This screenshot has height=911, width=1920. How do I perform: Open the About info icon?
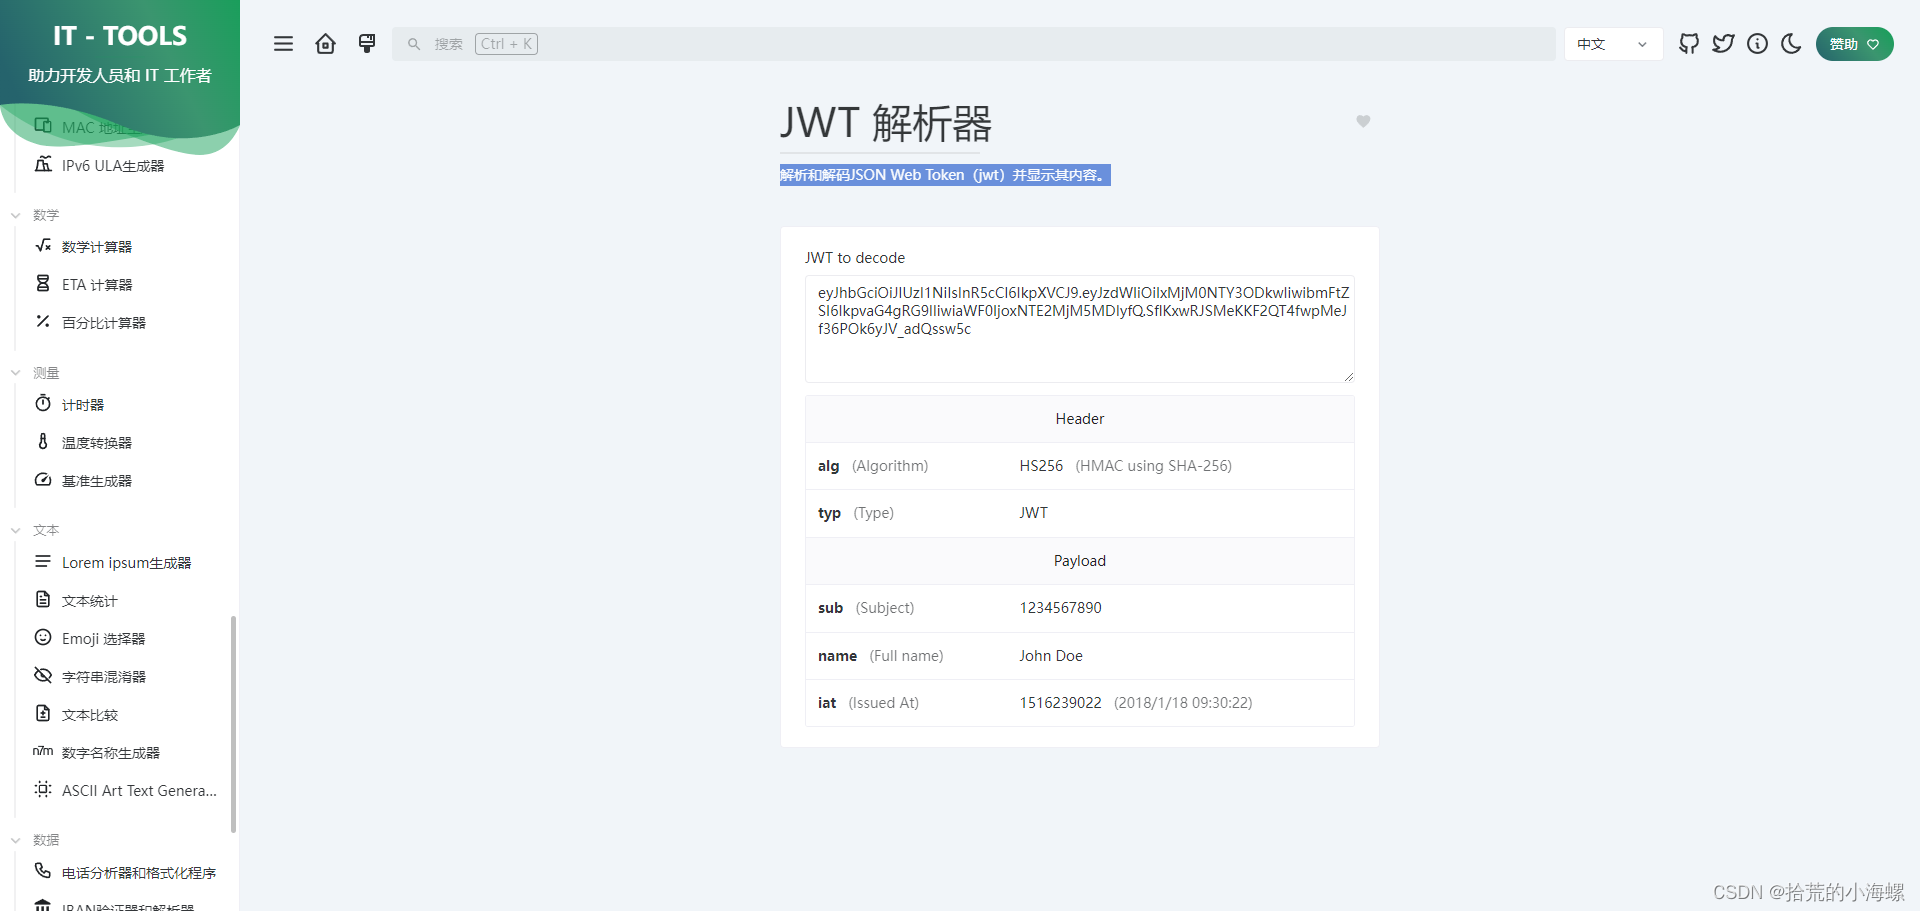[1757, 44]
